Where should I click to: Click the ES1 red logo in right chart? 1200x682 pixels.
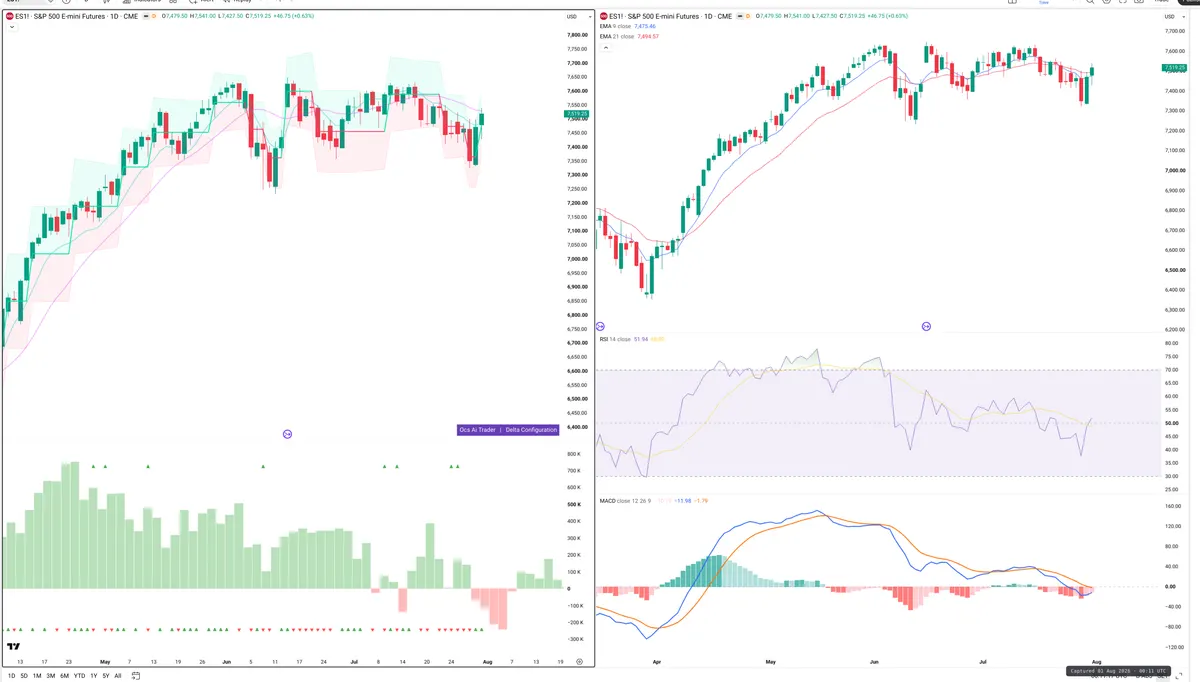click(x=603, y=16)
